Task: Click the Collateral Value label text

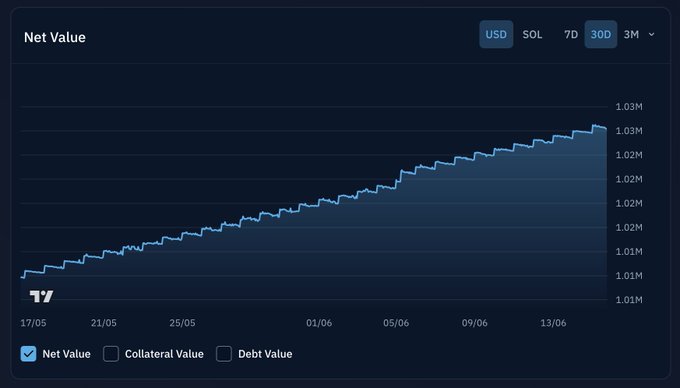Action: [164, 354]
